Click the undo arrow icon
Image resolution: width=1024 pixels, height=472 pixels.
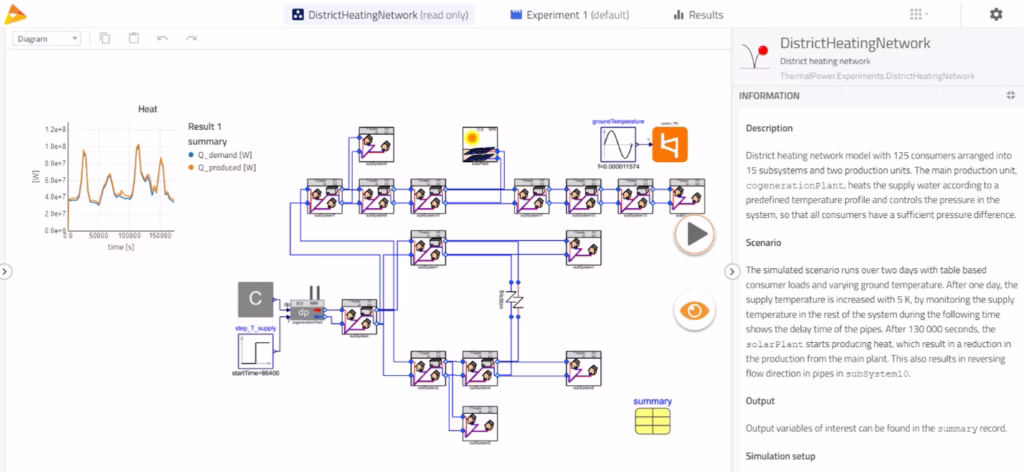163,39
